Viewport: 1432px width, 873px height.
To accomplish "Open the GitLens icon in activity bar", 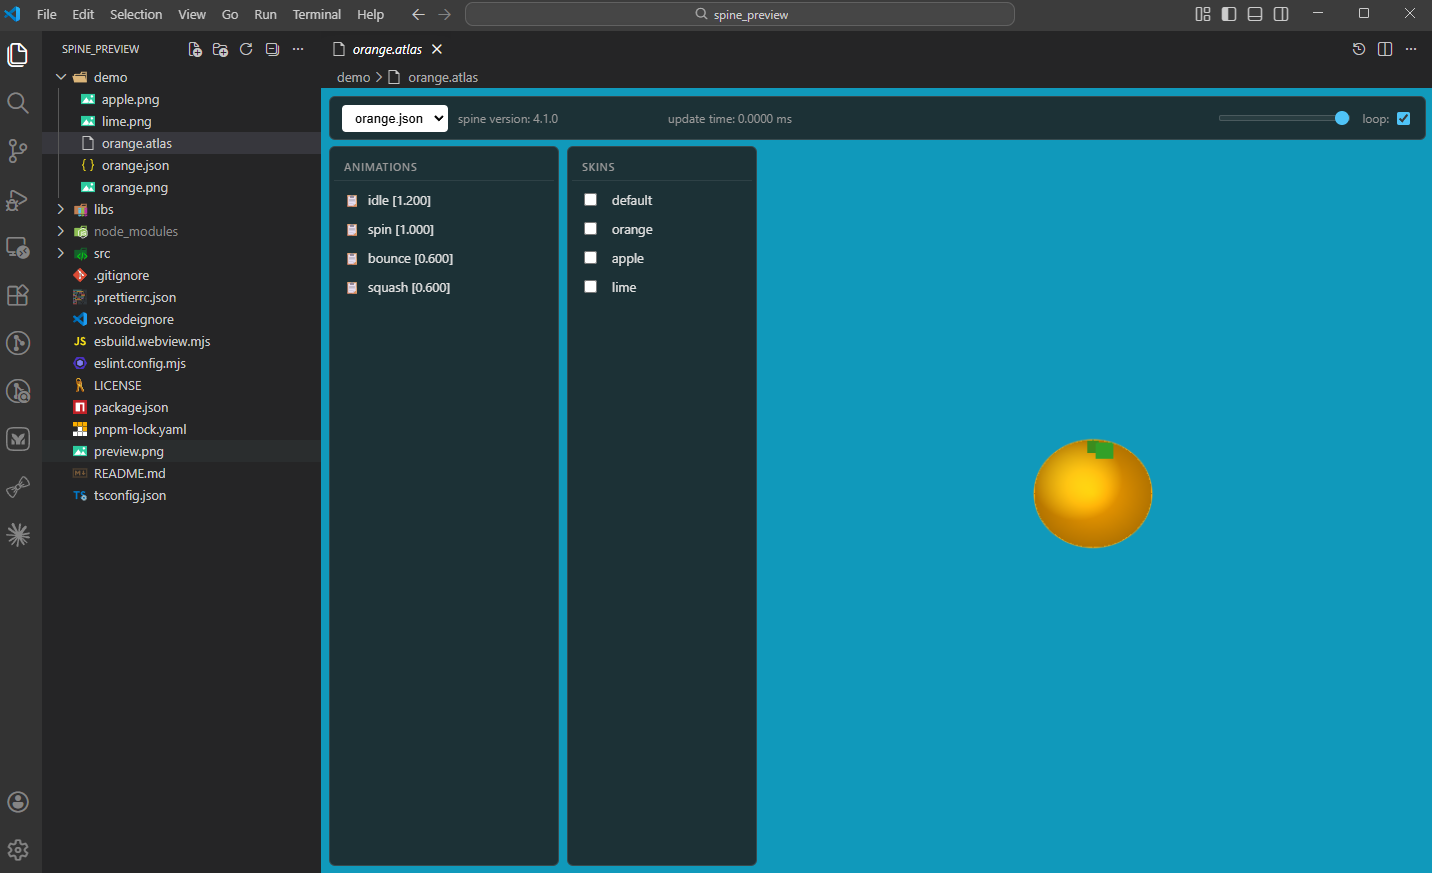I will (18, 343).
